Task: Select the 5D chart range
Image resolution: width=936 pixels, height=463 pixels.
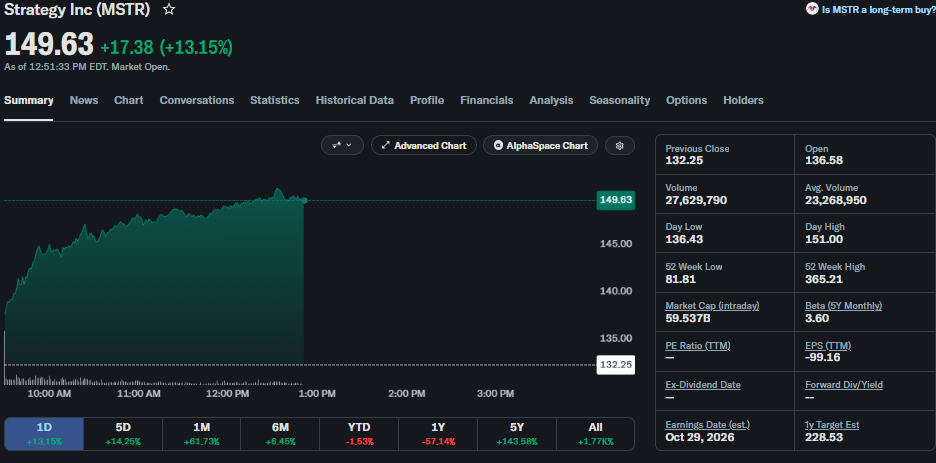Action: click(123, 434)
